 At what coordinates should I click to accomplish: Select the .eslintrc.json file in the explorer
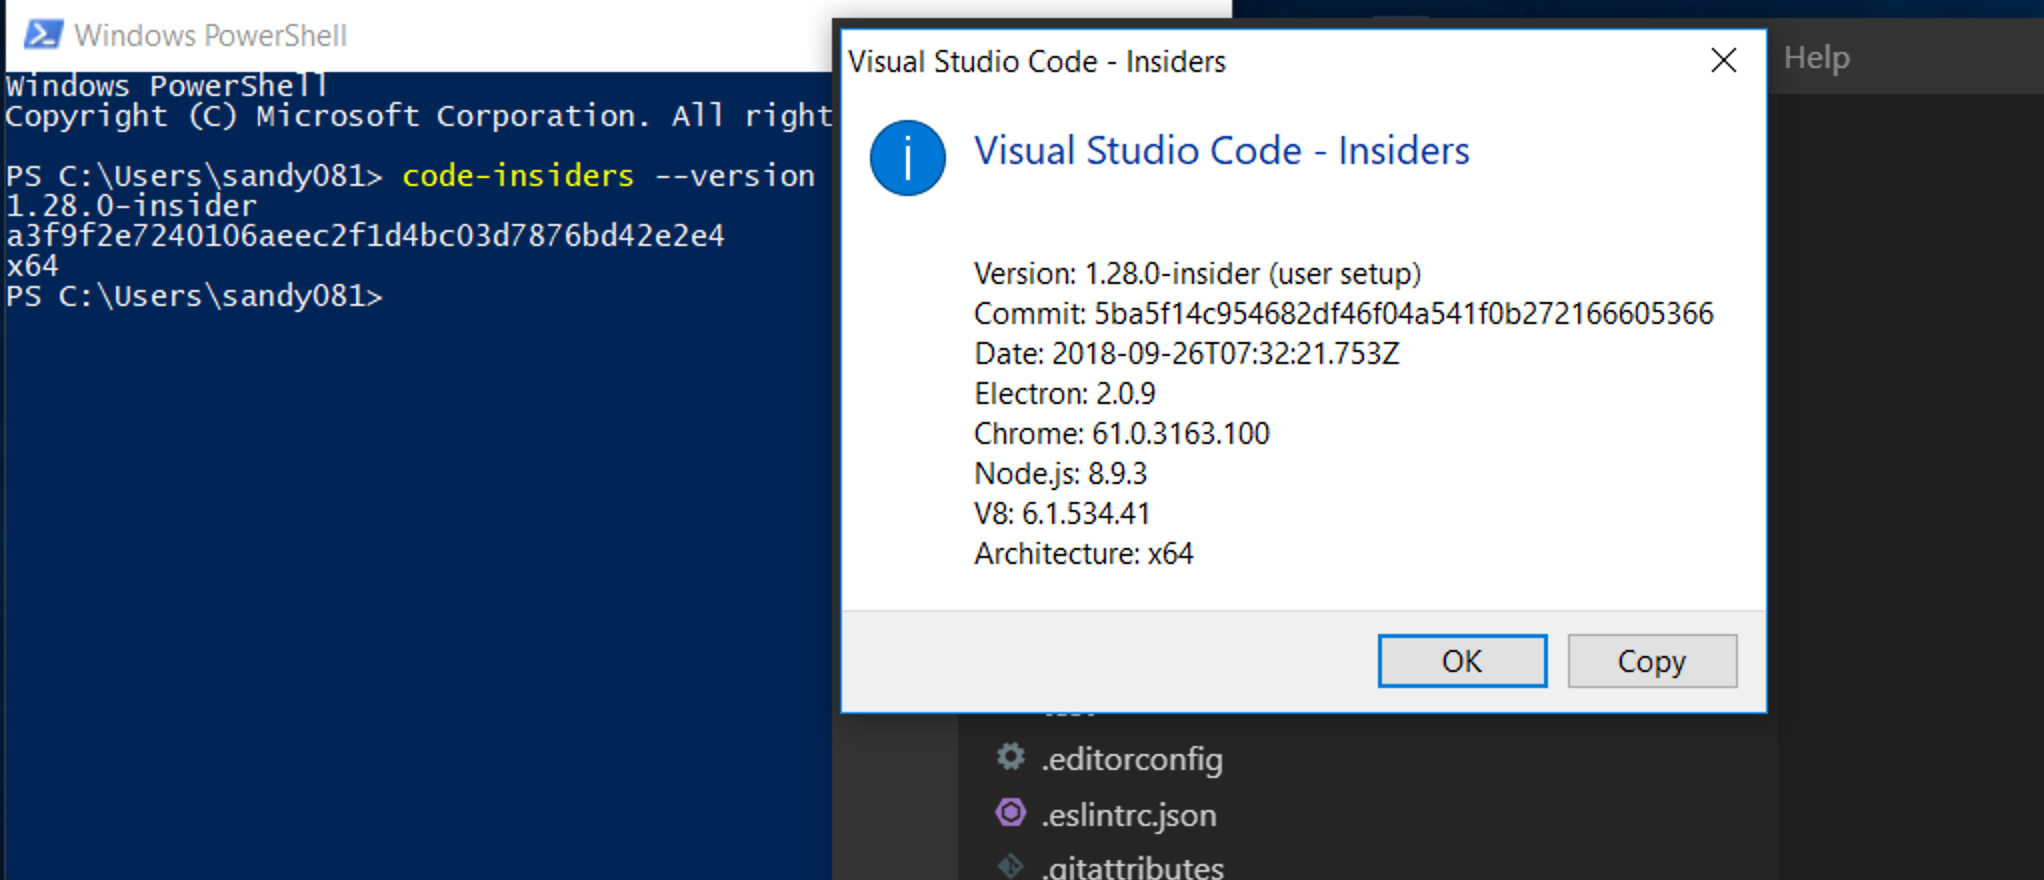[x=1129, y=815]
